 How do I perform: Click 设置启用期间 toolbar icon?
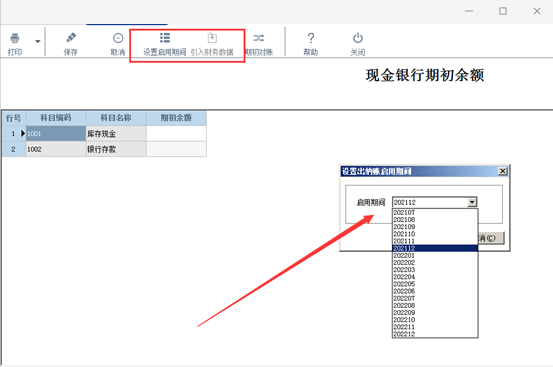pyautogui.click(x=165, y=38)
